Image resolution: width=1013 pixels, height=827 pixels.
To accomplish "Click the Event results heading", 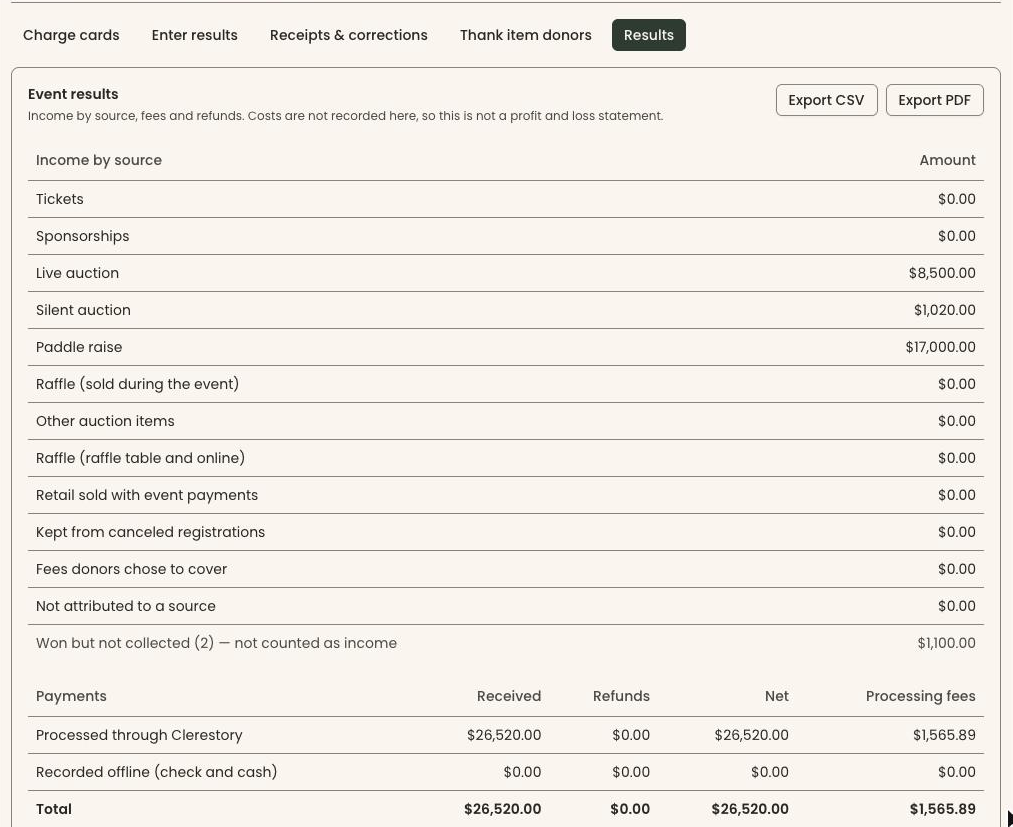I will (73, 94).
